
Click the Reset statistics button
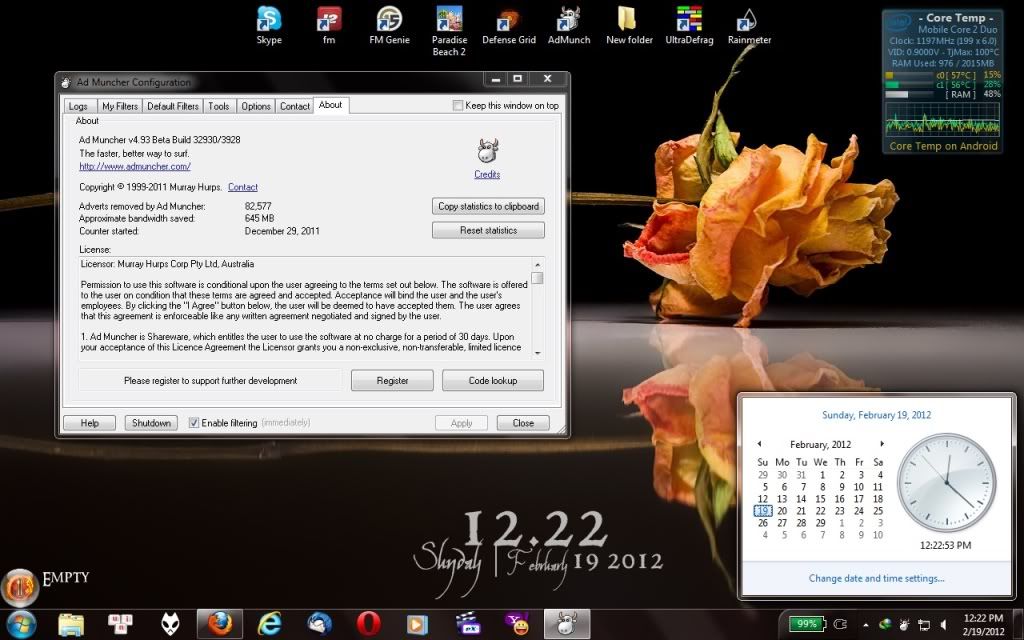tap(488, 231)
